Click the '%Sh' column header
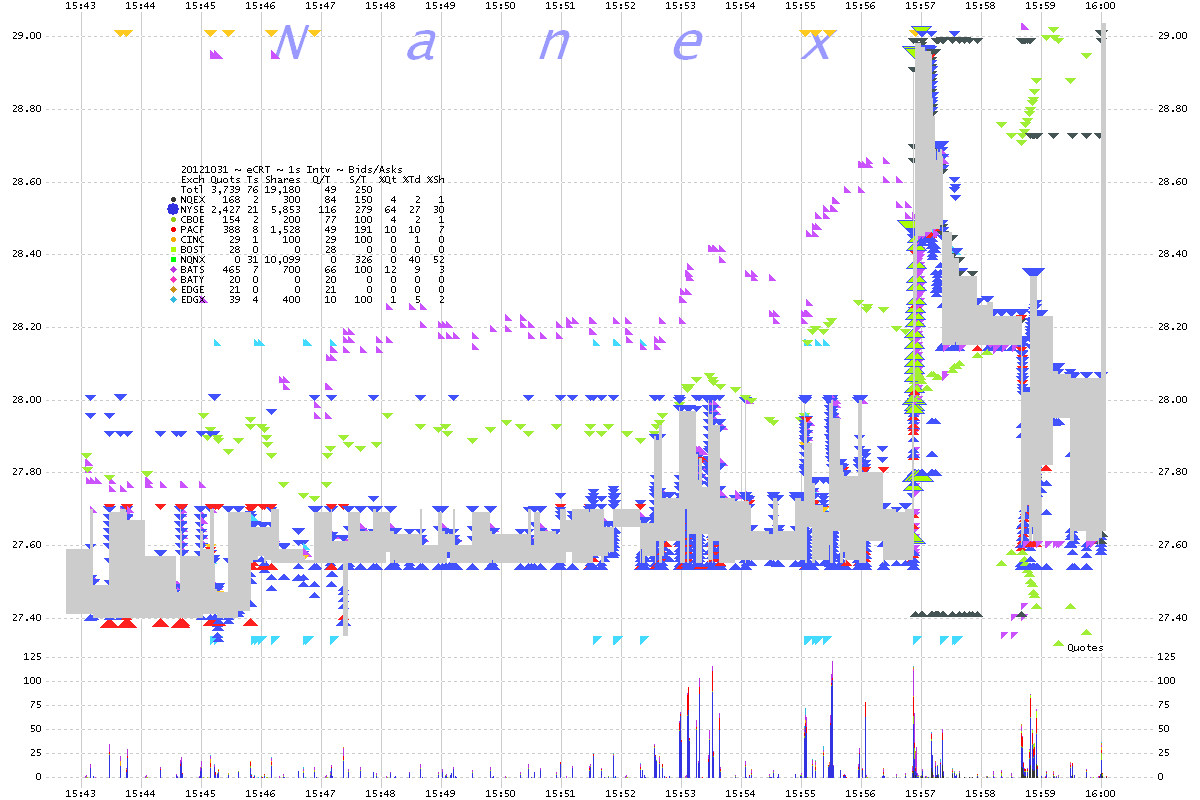 coord(436,180)
